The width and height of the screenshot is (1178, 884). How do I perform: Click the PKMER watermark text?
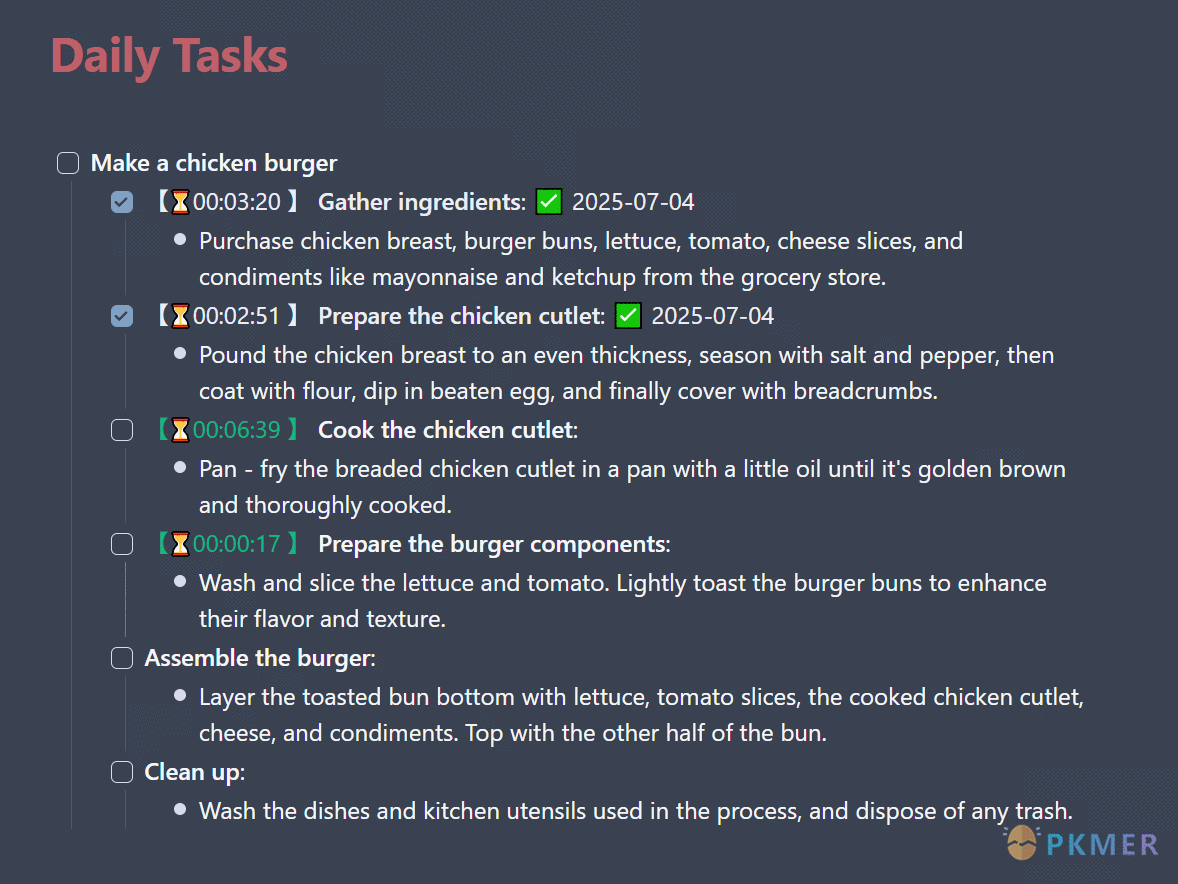click(1102, 845)
